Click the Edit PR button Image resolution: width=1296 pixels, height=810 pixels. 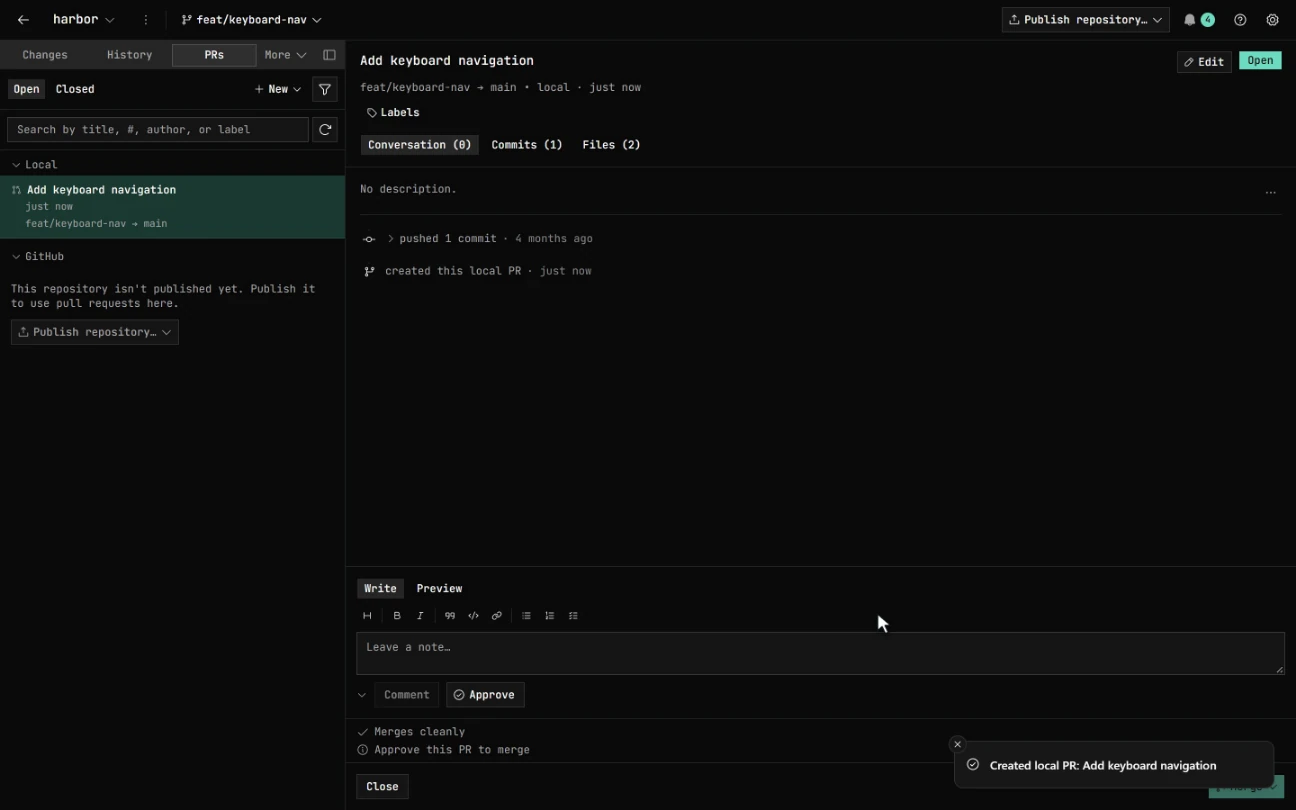point(1204,61)
